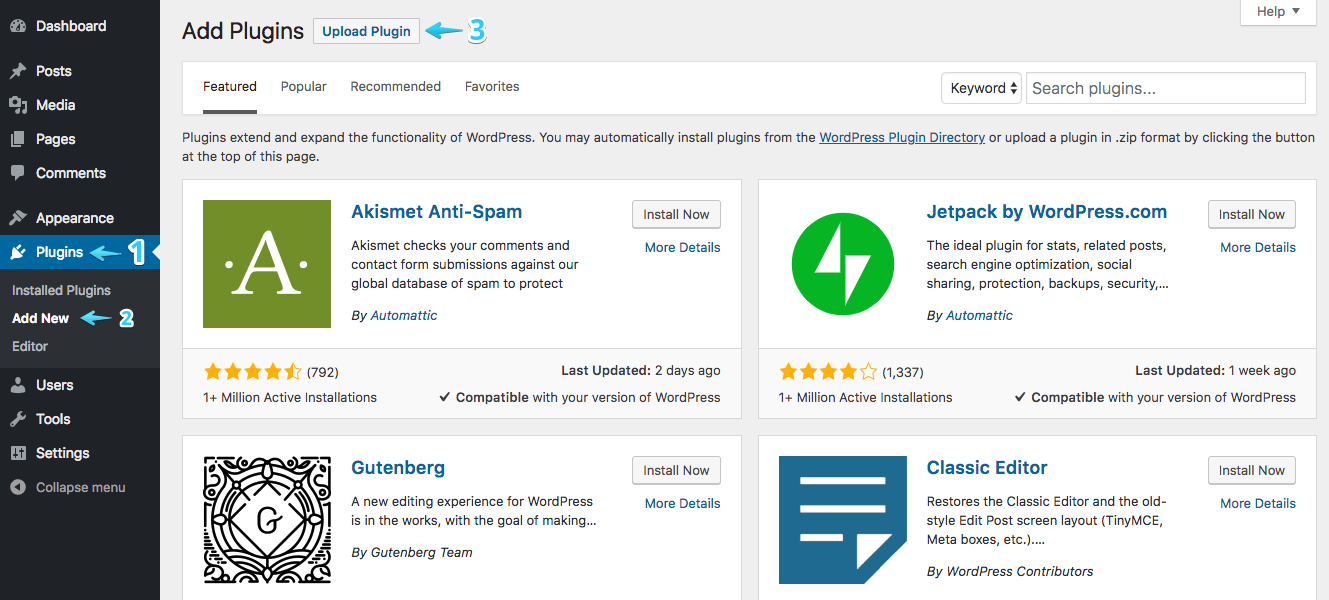The height and width of the screenshot is (600, 1329).
Task: View More Details for Akismet Anti-Spam
Action: click(x=683, y=247)
